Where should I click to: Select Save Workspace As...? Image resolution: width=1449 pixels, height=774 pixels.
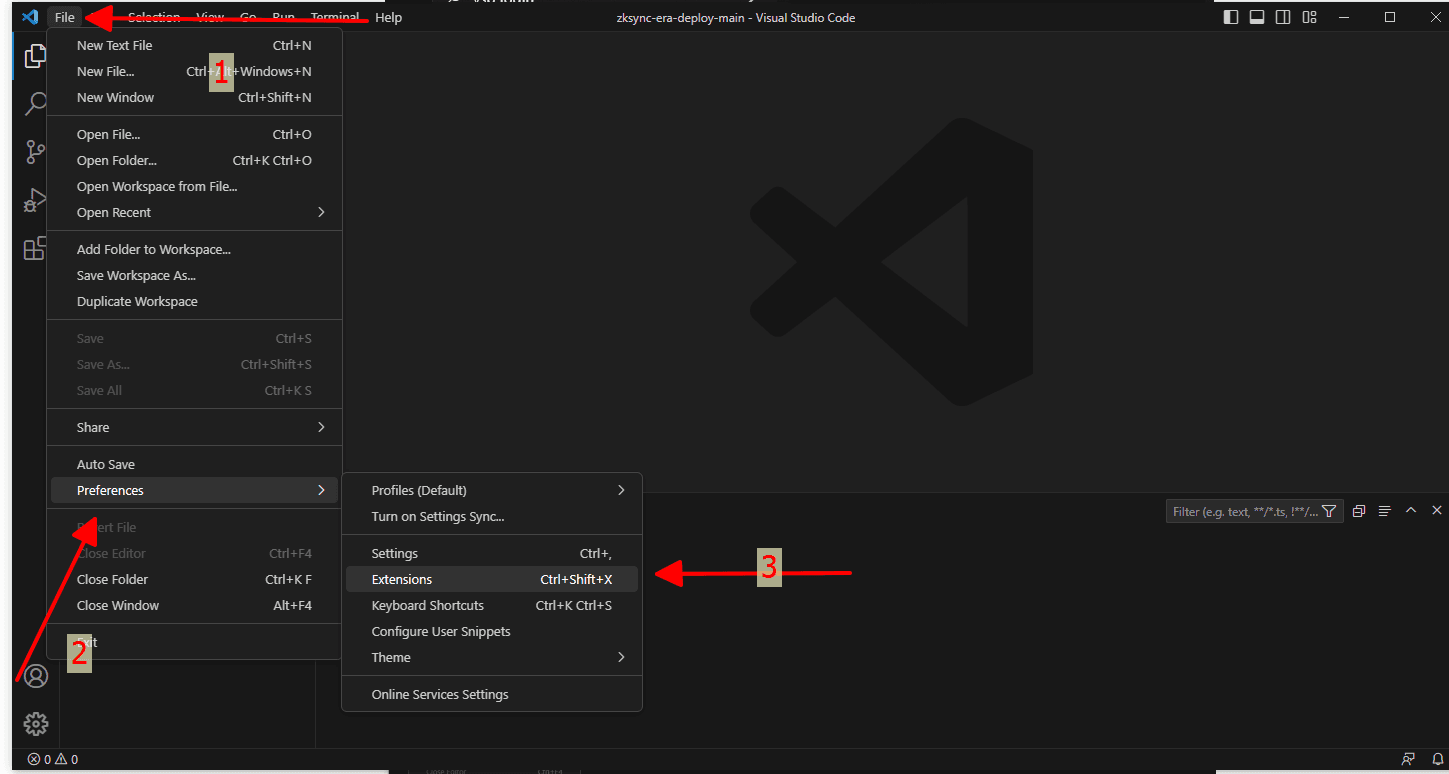point(194,275)
